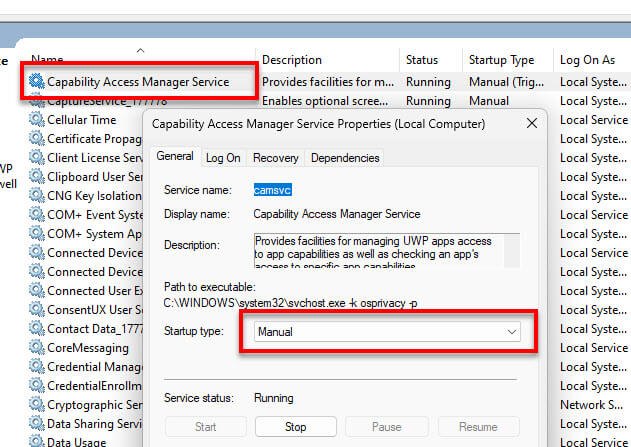Click the Display name value text
631x447 pixels.
coord(337,214)
